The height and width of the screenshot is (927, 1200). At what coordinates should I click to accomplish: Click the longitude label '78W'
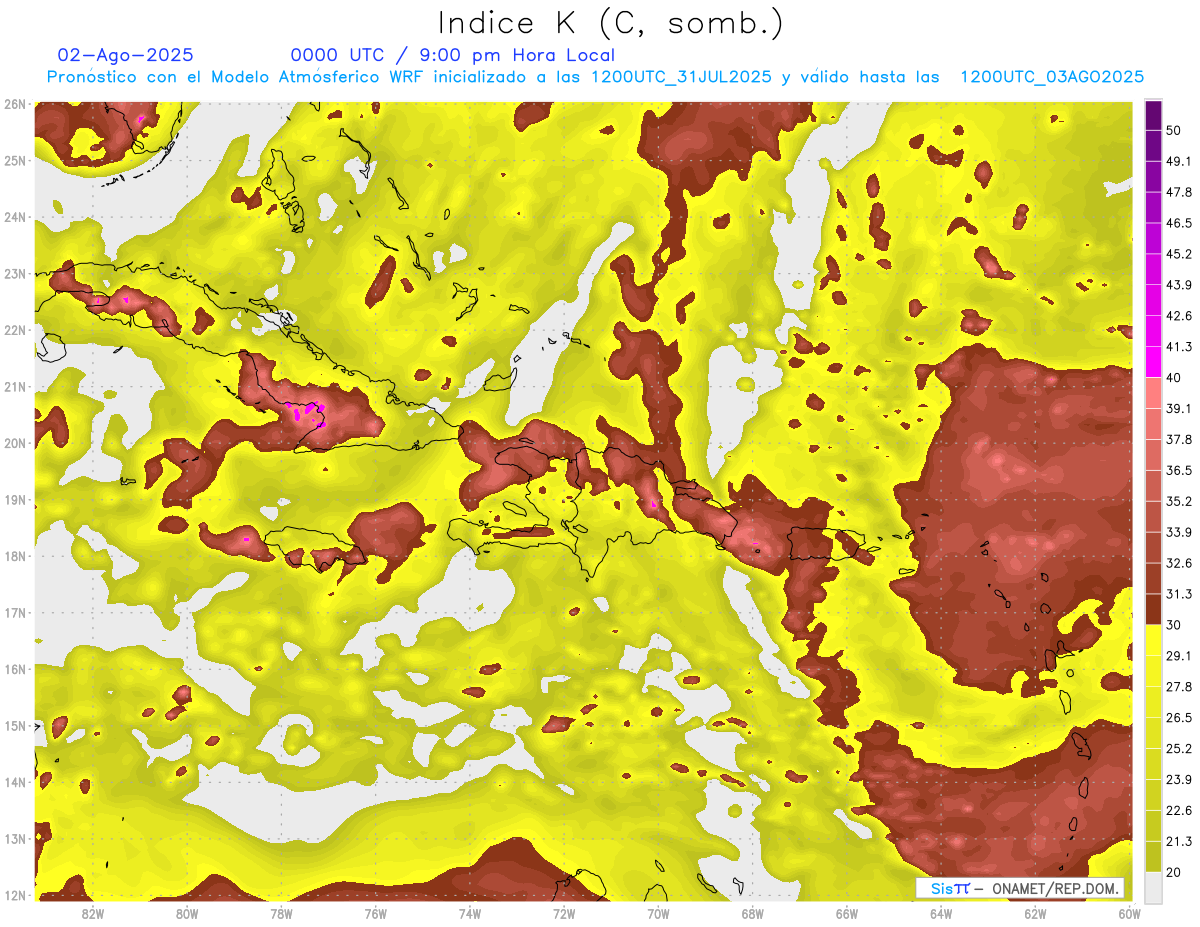click(281, 914)
